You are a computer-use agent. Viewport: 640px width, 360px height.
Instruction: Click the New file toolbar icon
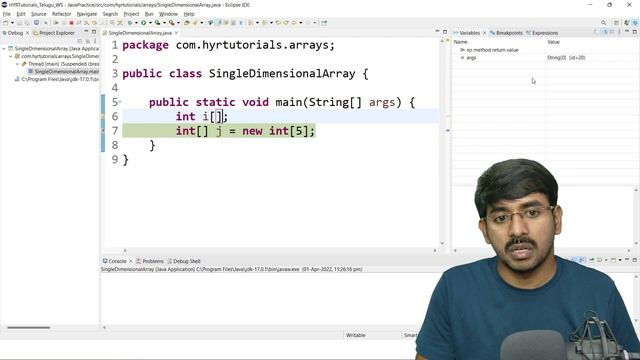6,23
